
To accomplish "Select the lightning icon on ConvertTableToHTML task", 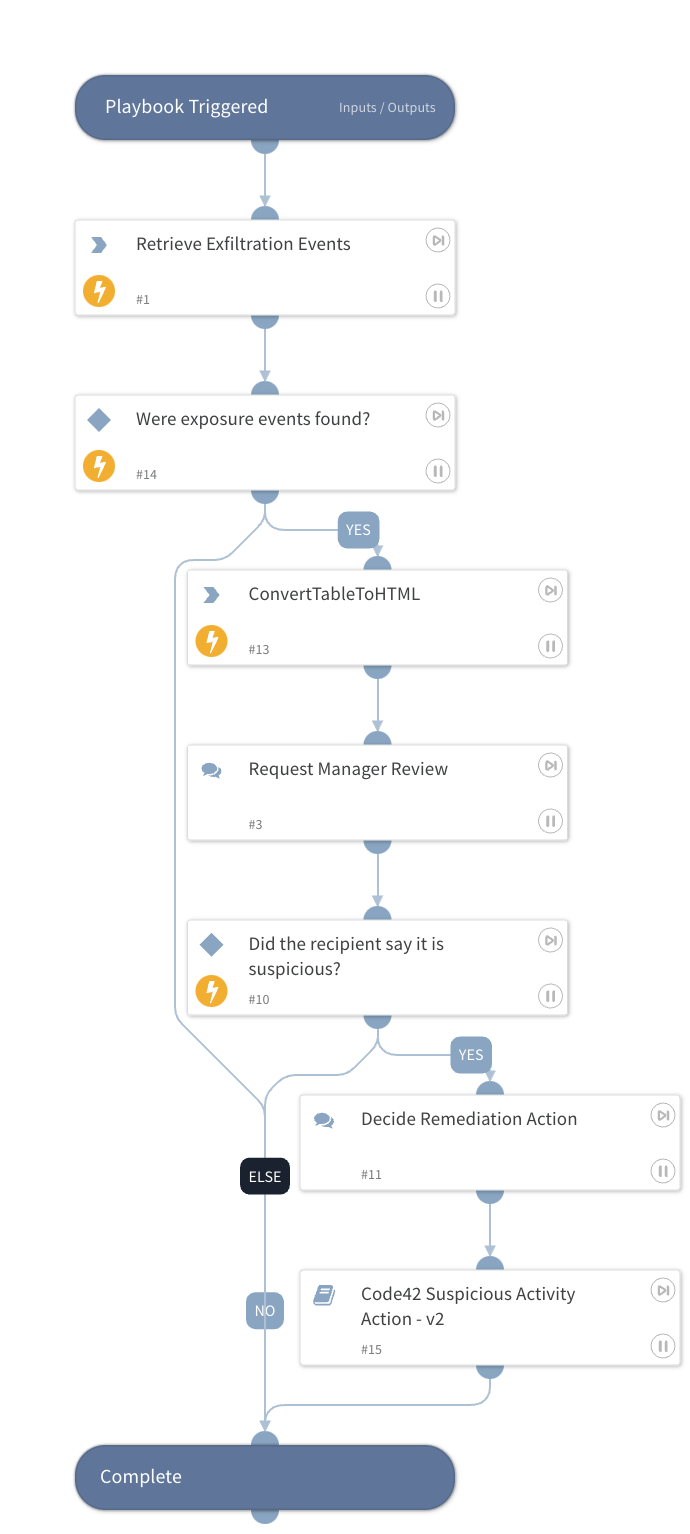I will (x=211, y=641).
